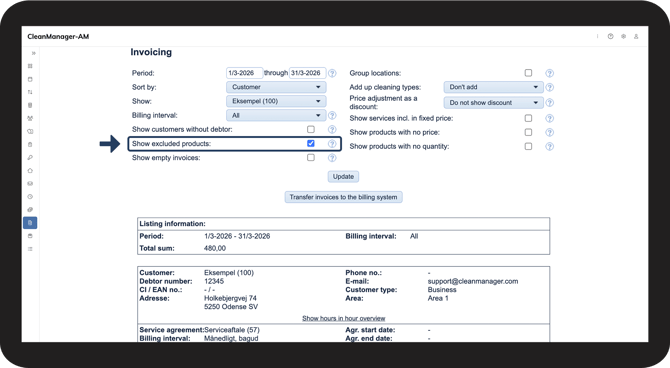This screenshot has height=368, width=670.
Task: Open help for Group locations
Action: 550,73
